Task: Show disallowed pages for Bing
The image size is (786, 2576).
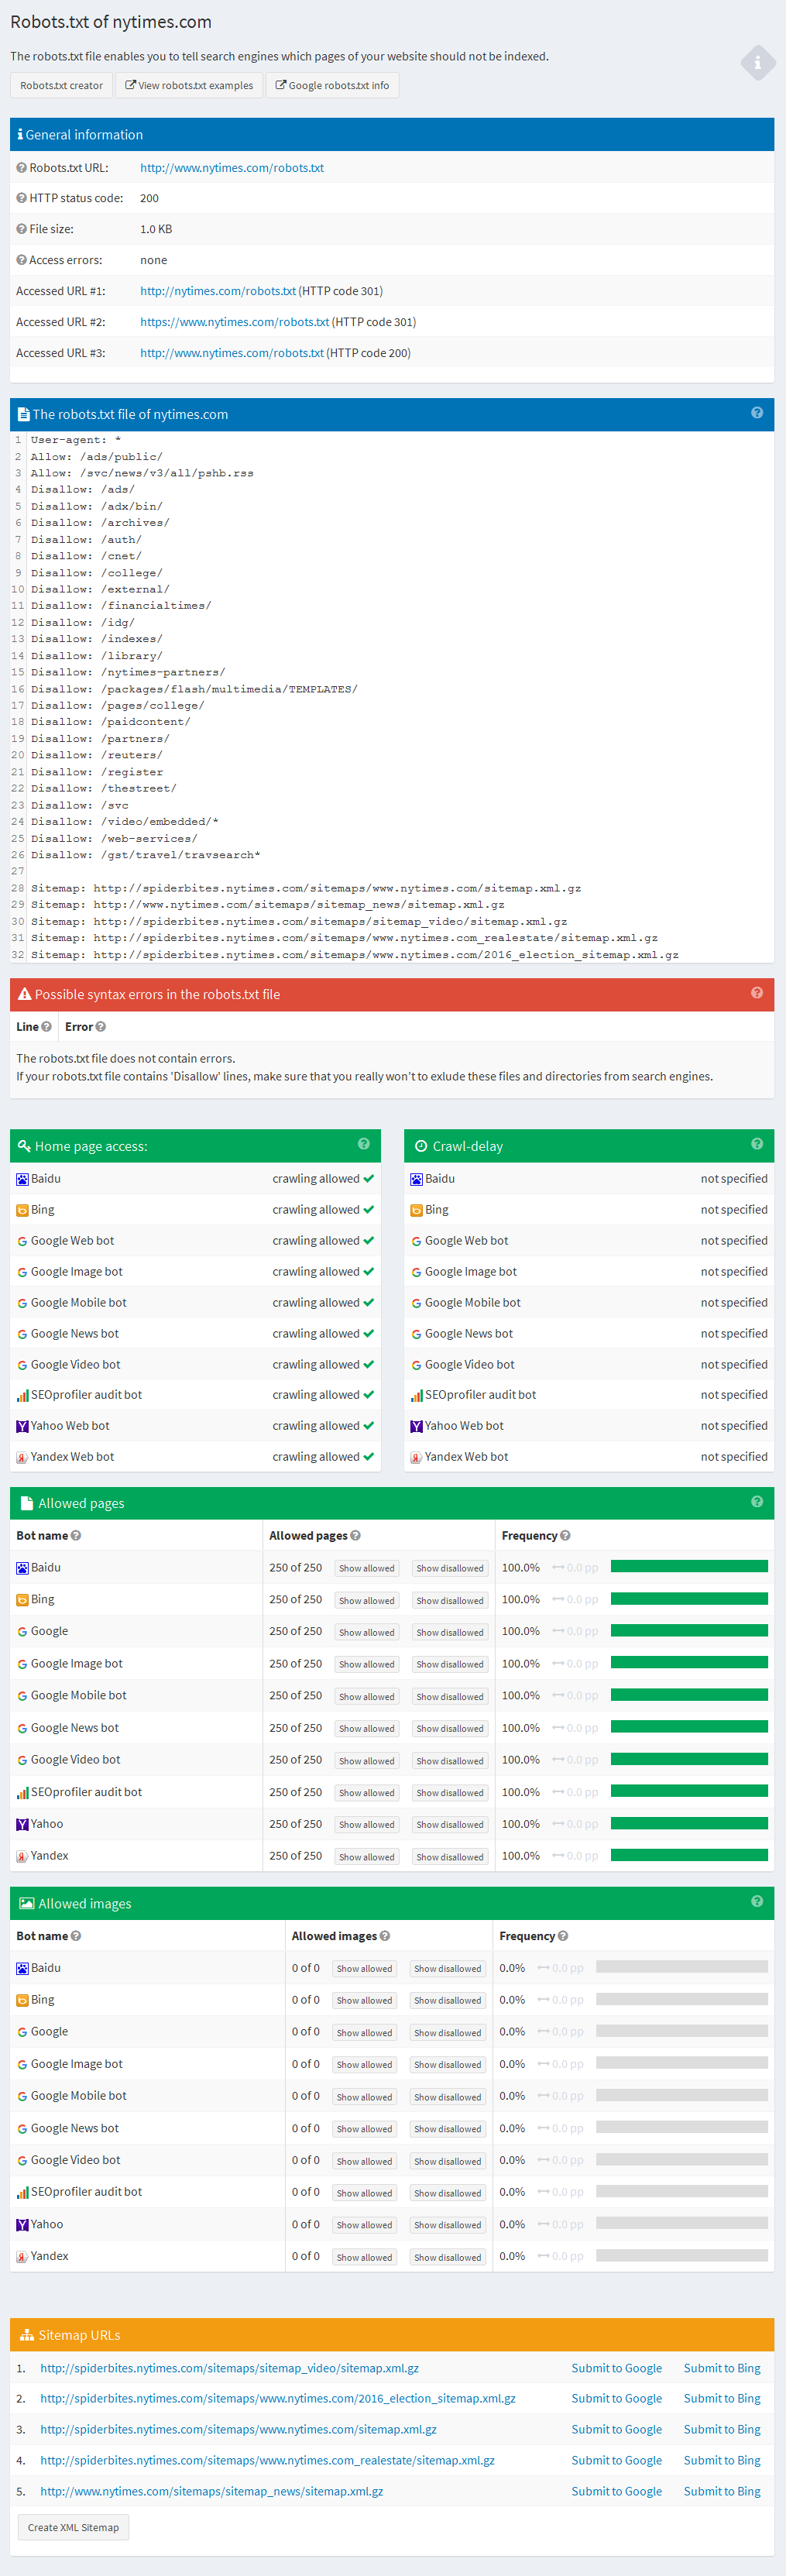Action: 450,1600
